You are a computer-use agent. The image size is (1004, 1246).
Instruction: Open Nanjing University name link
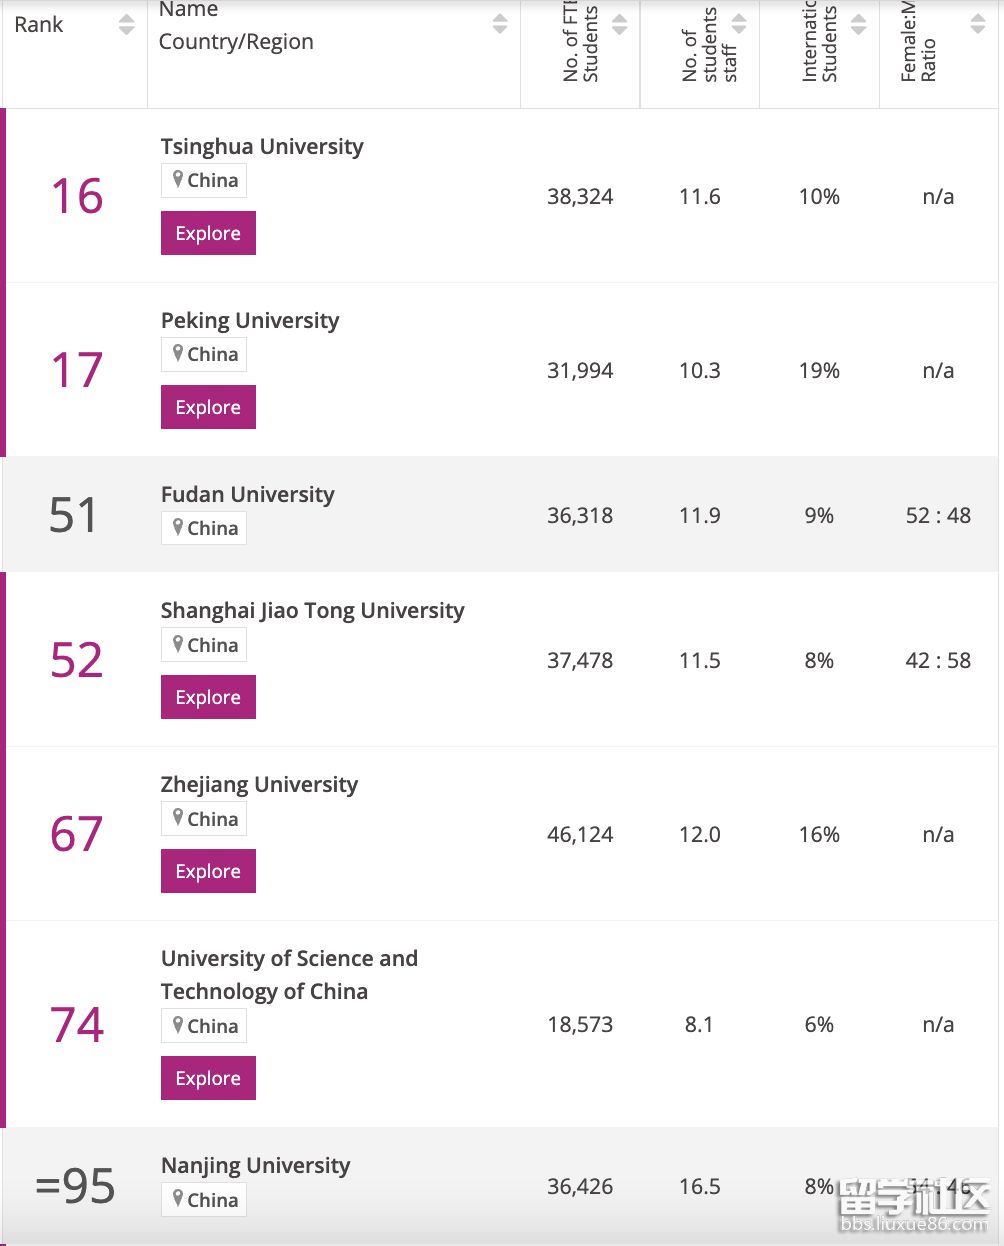click(256, 1166)
